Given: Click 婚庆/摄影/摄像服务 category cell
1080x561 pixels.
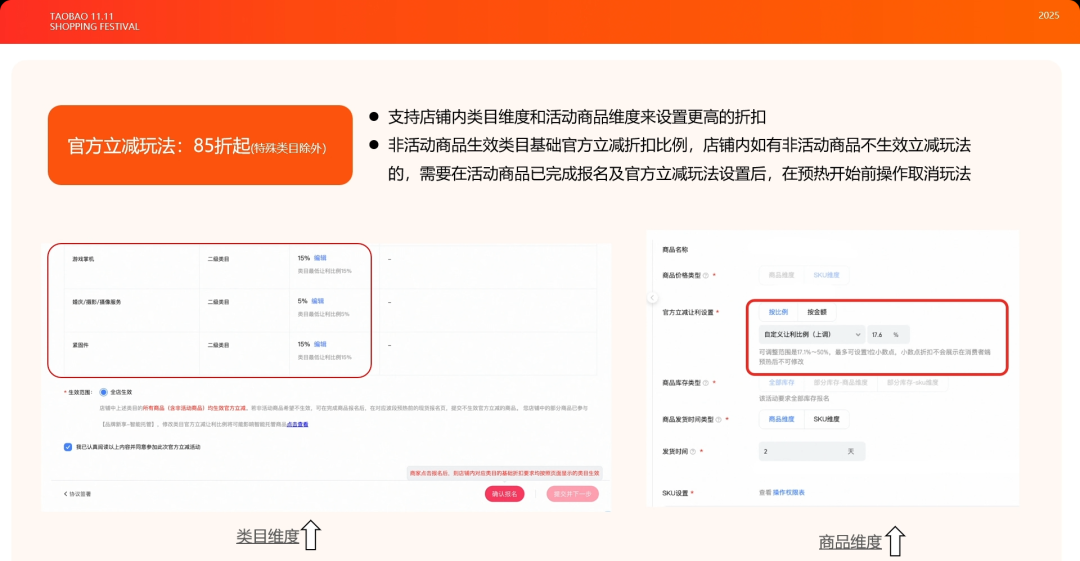Looking at the screenshot, I should click(97, 302).
